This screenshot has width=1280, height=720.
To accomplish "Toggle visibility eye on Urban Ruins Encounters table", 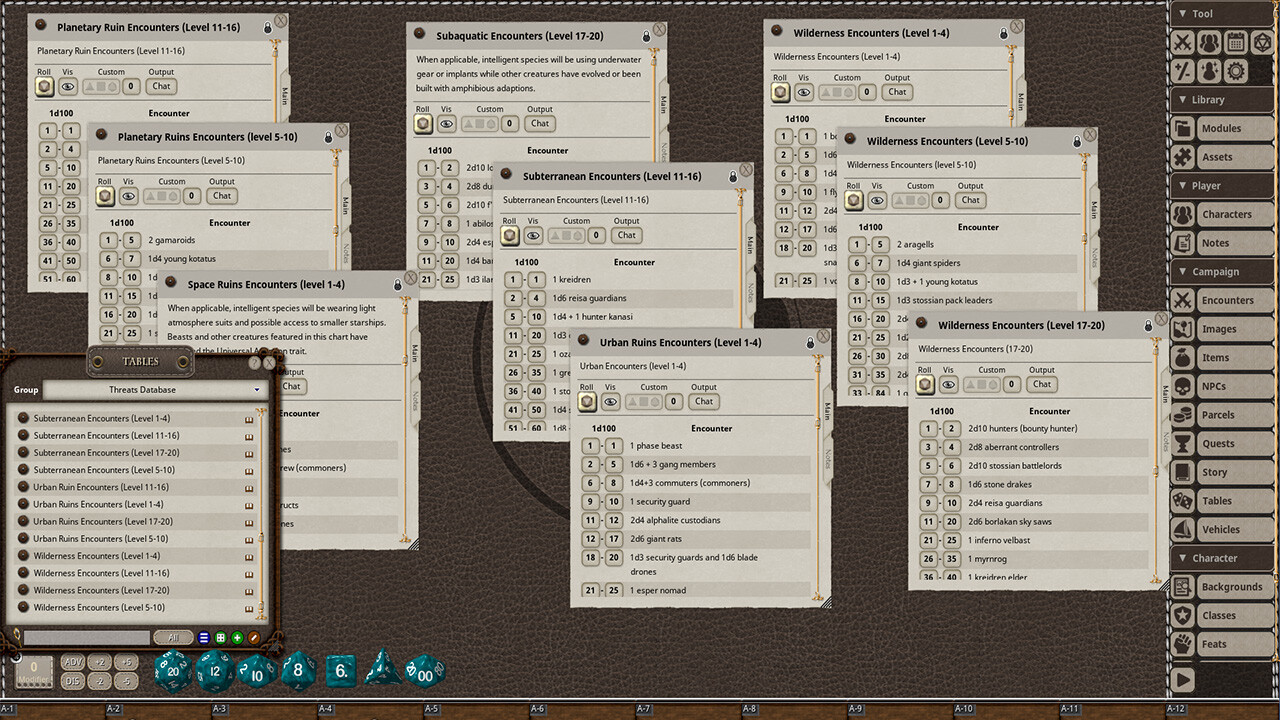I will point(610,401).
